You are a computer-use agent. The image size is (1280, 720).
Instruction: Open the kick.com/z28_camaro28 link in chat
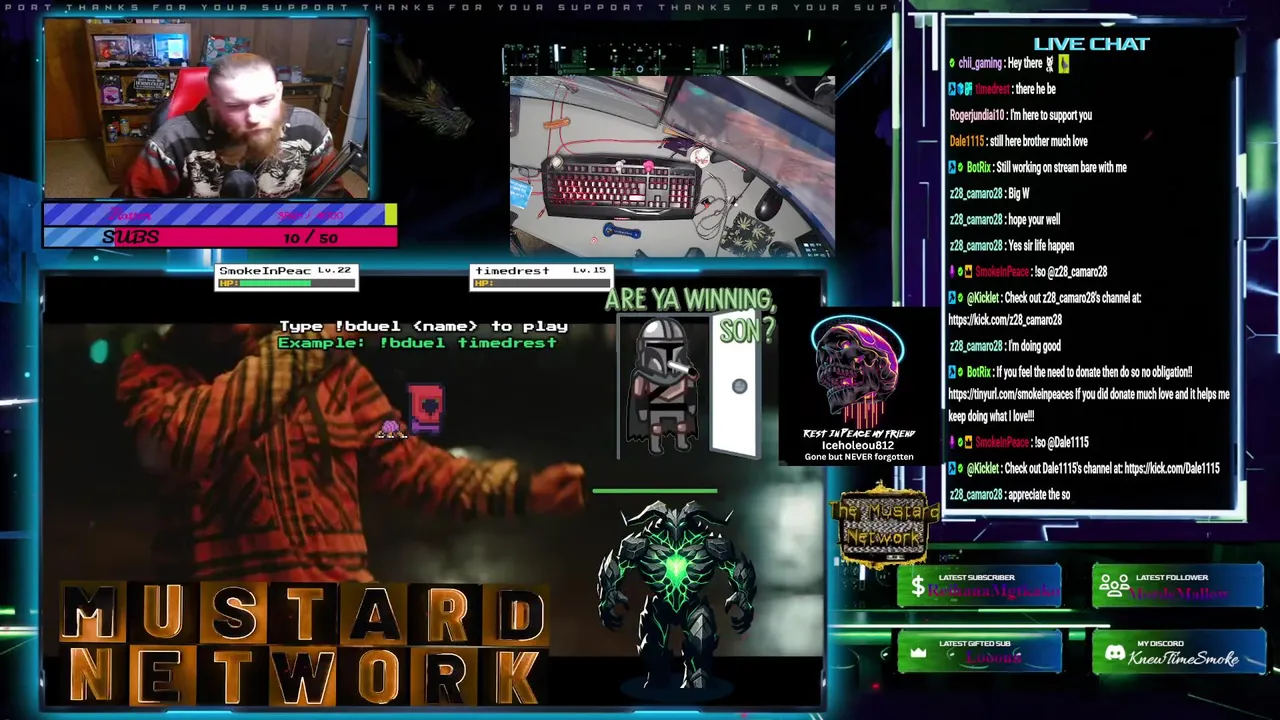1005,320
